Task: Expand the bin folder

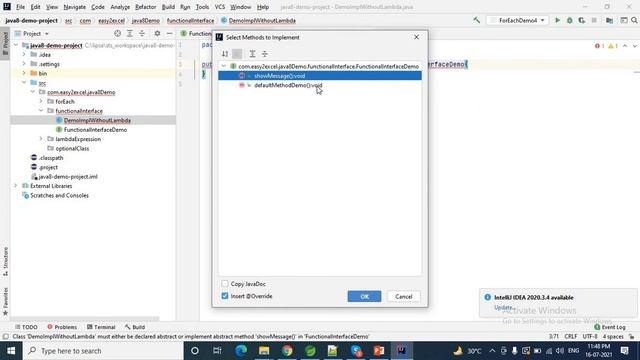Action: pyautogui.click(x=24, y=73)
